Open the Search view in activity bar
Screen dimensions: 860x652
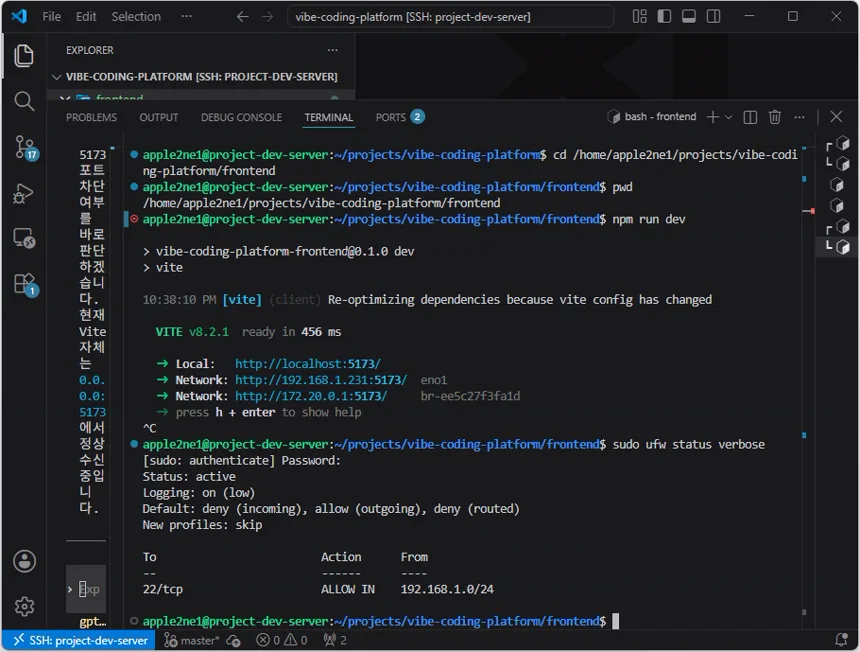pos(24,101)
